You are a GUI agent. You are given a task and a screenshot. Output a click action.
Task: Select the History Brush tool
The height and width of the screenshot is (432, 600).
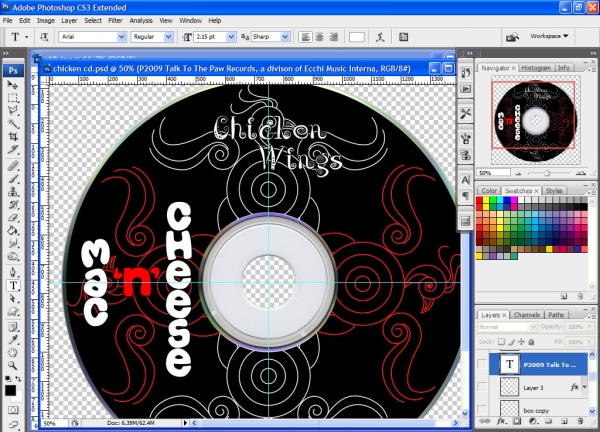pos(13,205)
